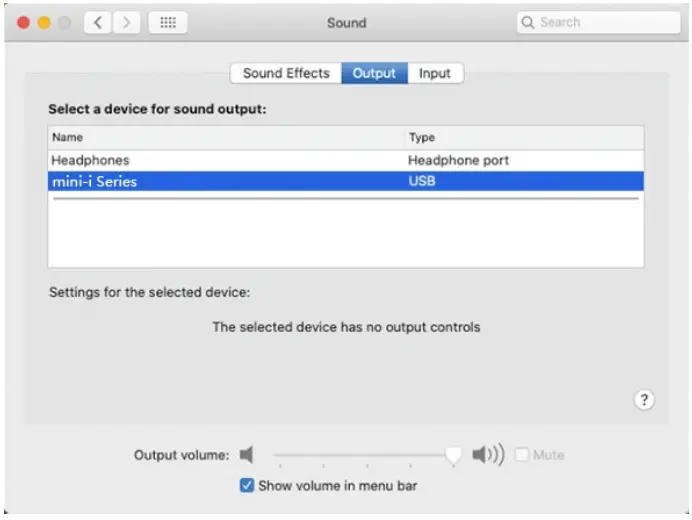Click the low volume speaker icon
This screenshot has width=692, height=520.
[247, 455]
